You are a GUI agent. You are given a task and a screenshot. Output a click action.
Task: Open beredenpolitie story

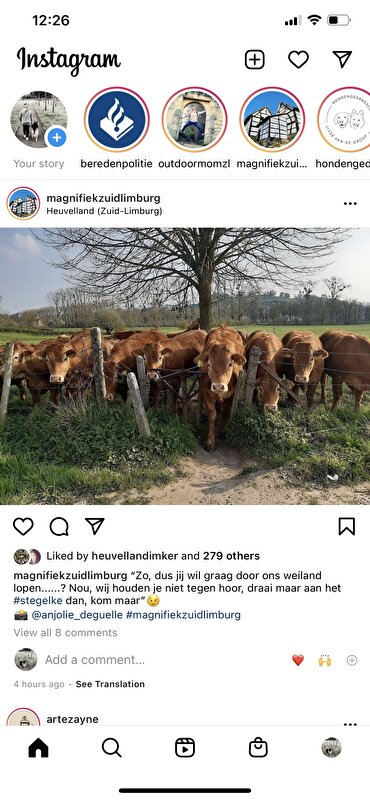tap(117, 119)
